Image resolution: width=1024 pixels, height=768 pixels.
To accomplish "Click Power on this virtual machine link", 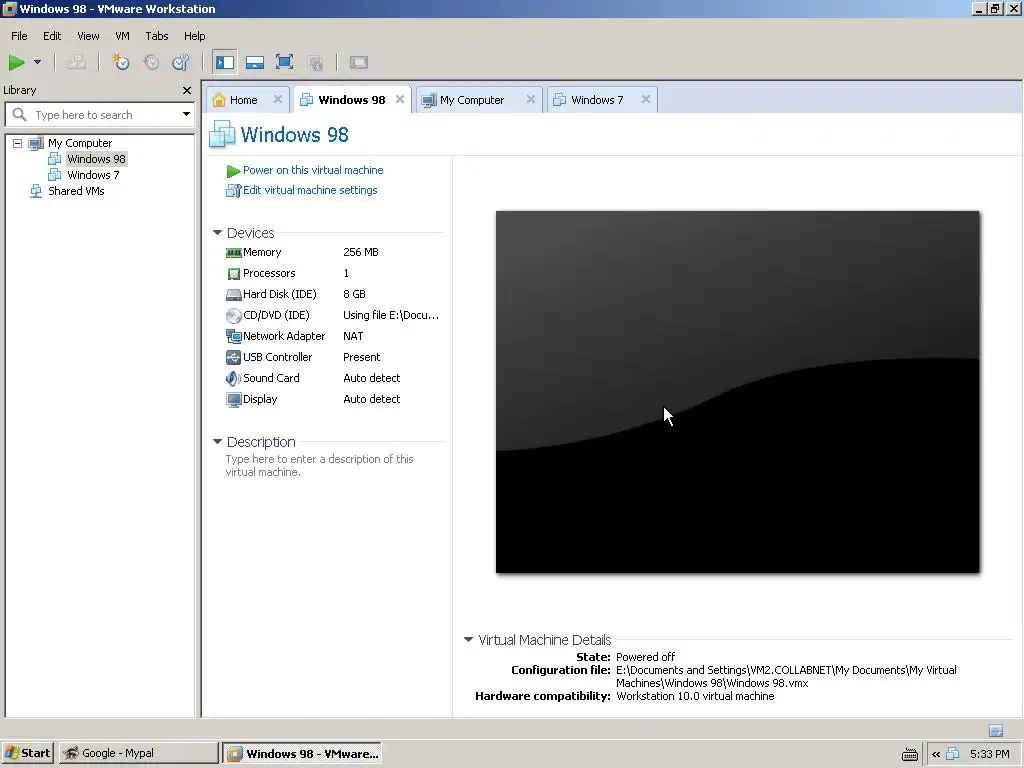I will 313,170.
